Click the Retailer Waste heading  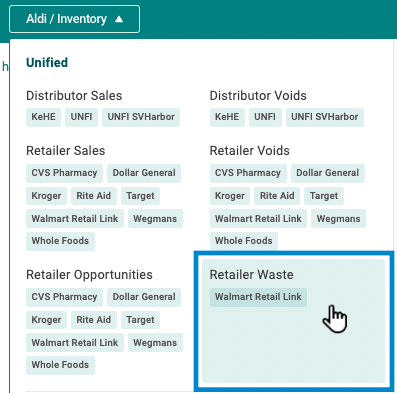click(252, 275)
